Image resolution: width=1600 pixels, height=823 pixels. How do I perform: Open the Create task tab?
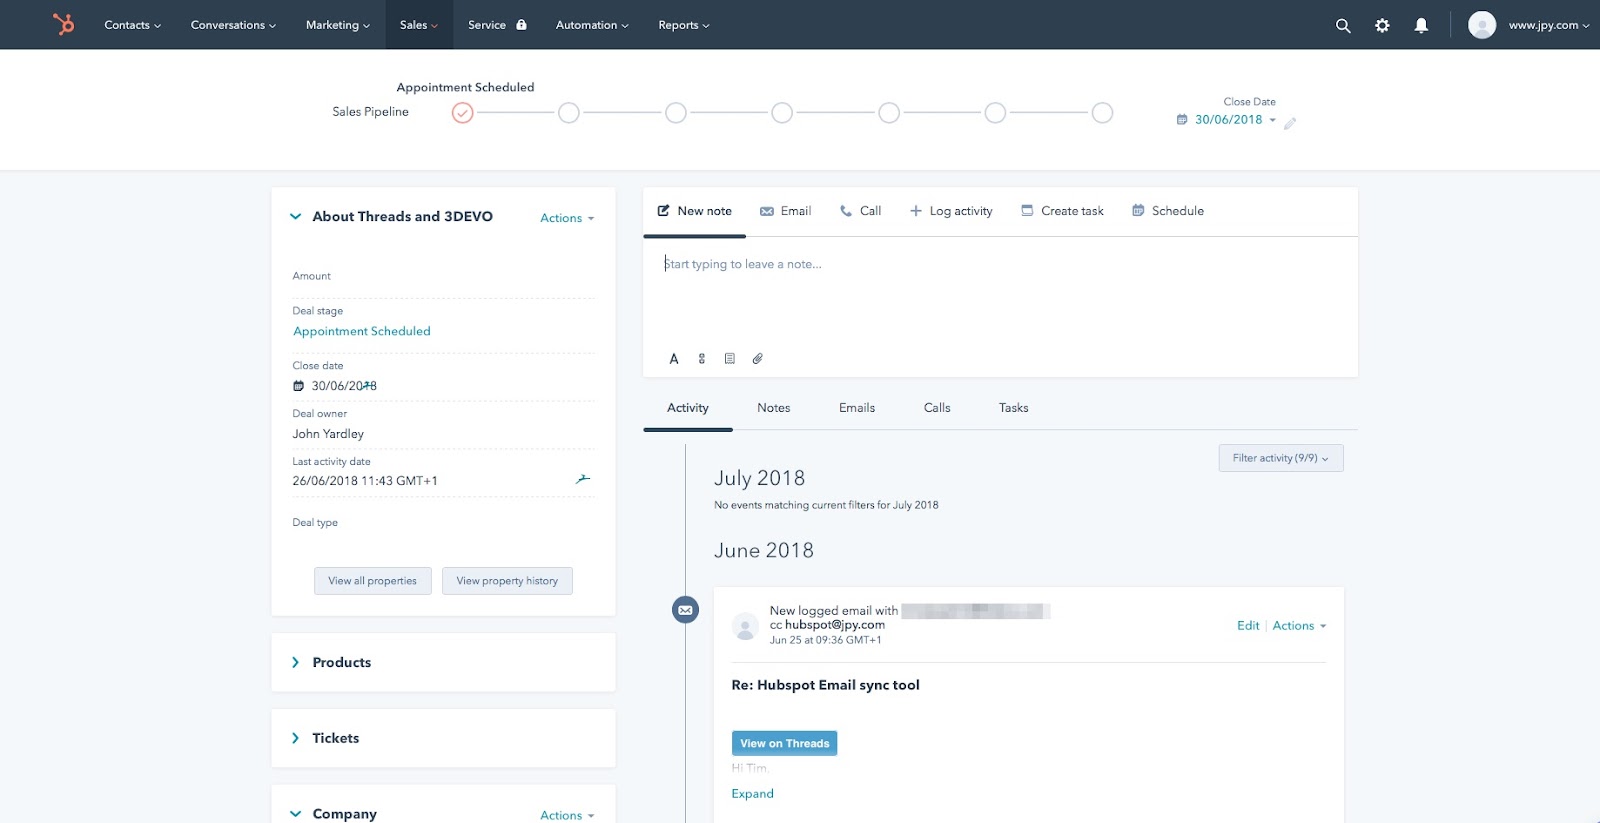pos(1062,211)
